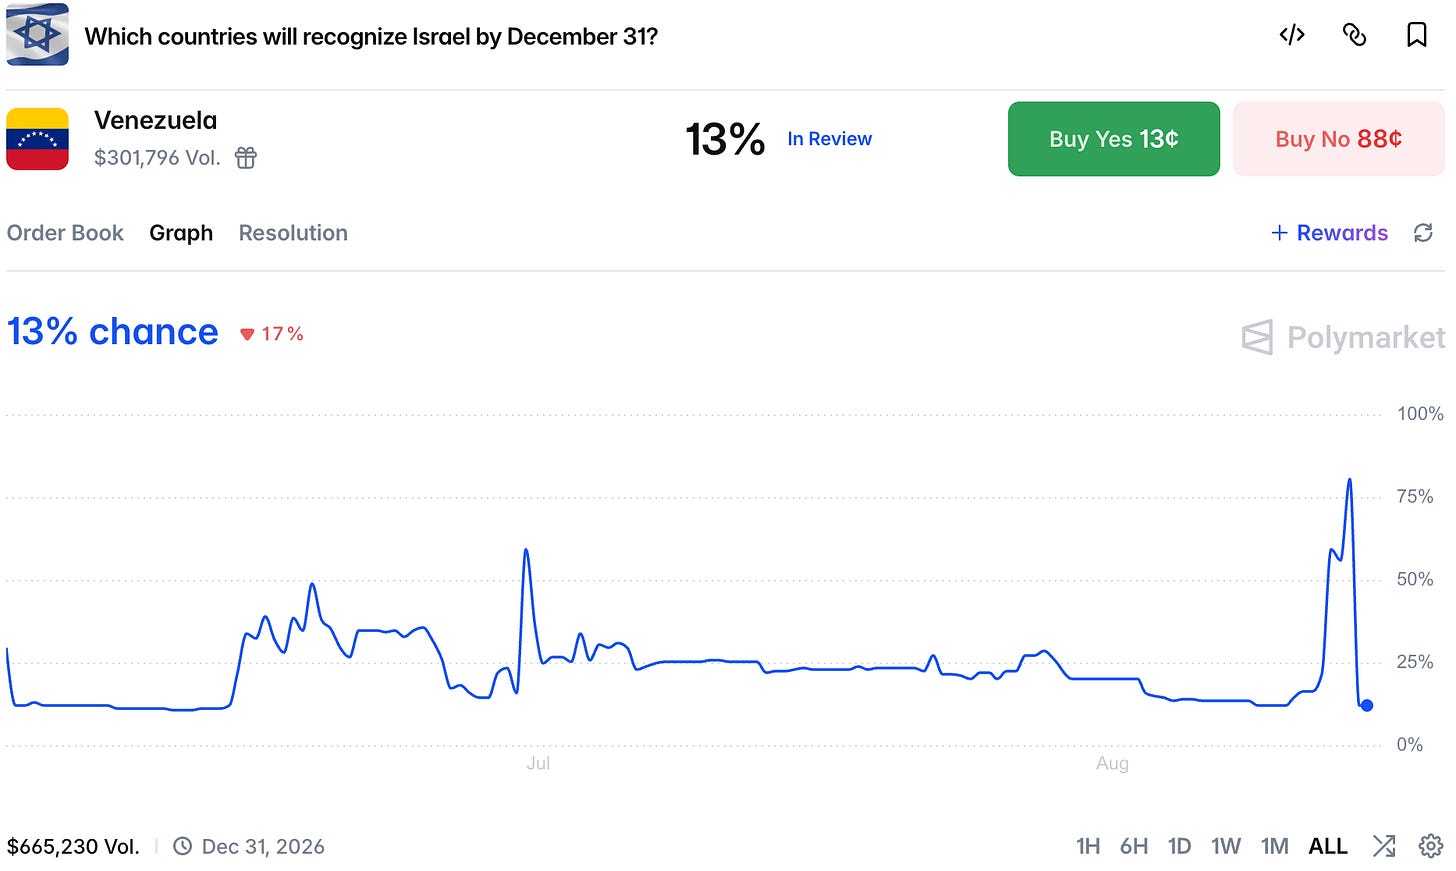This screenshot has width=1456, height=871.
Task: Click the Israel flag market image
Action: [38, 35]
